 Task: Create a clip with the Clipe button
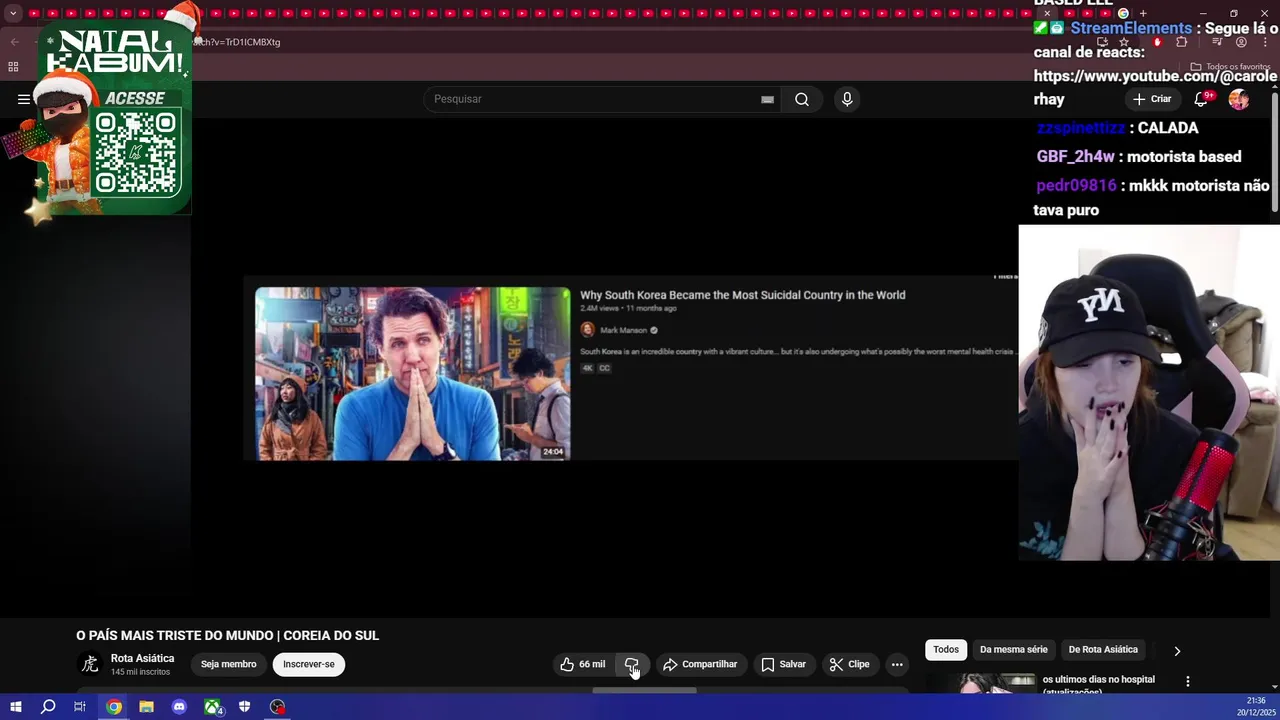click(849, 664)
